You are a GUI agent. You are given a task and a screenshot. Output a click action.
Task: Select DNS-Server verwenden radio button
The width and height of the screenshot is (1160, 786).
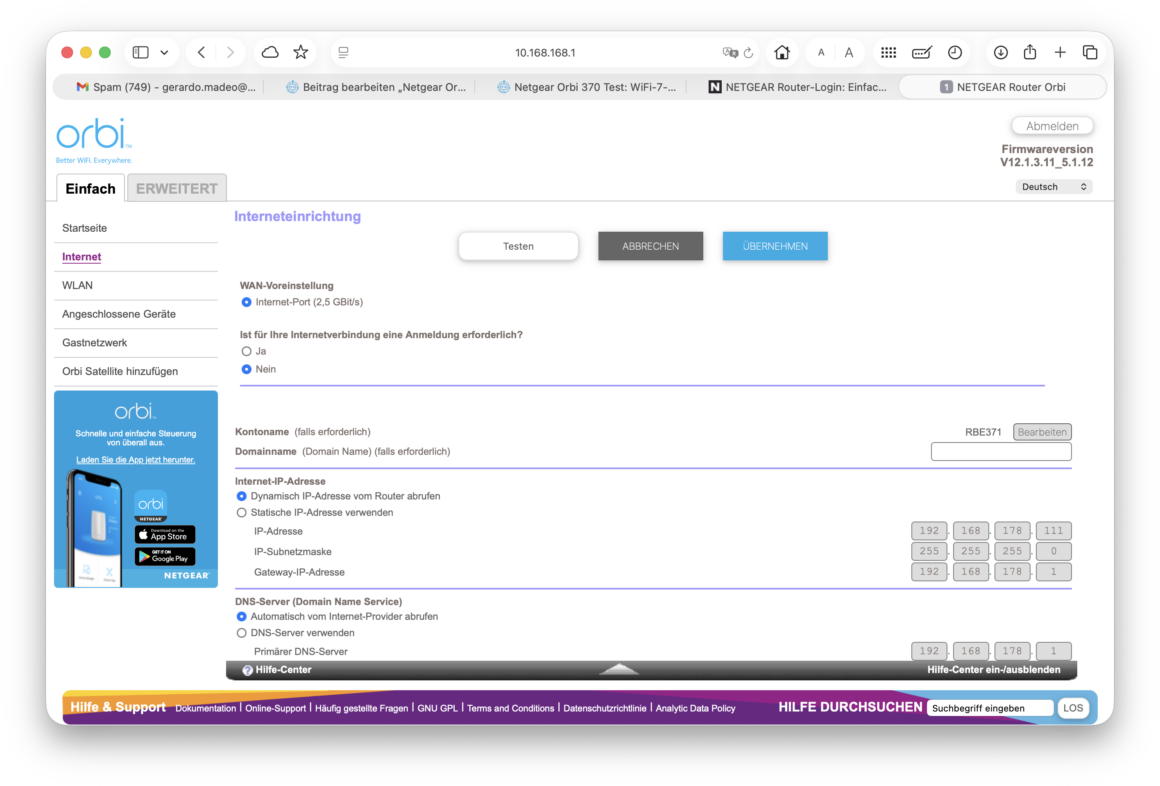coord(241,634)
